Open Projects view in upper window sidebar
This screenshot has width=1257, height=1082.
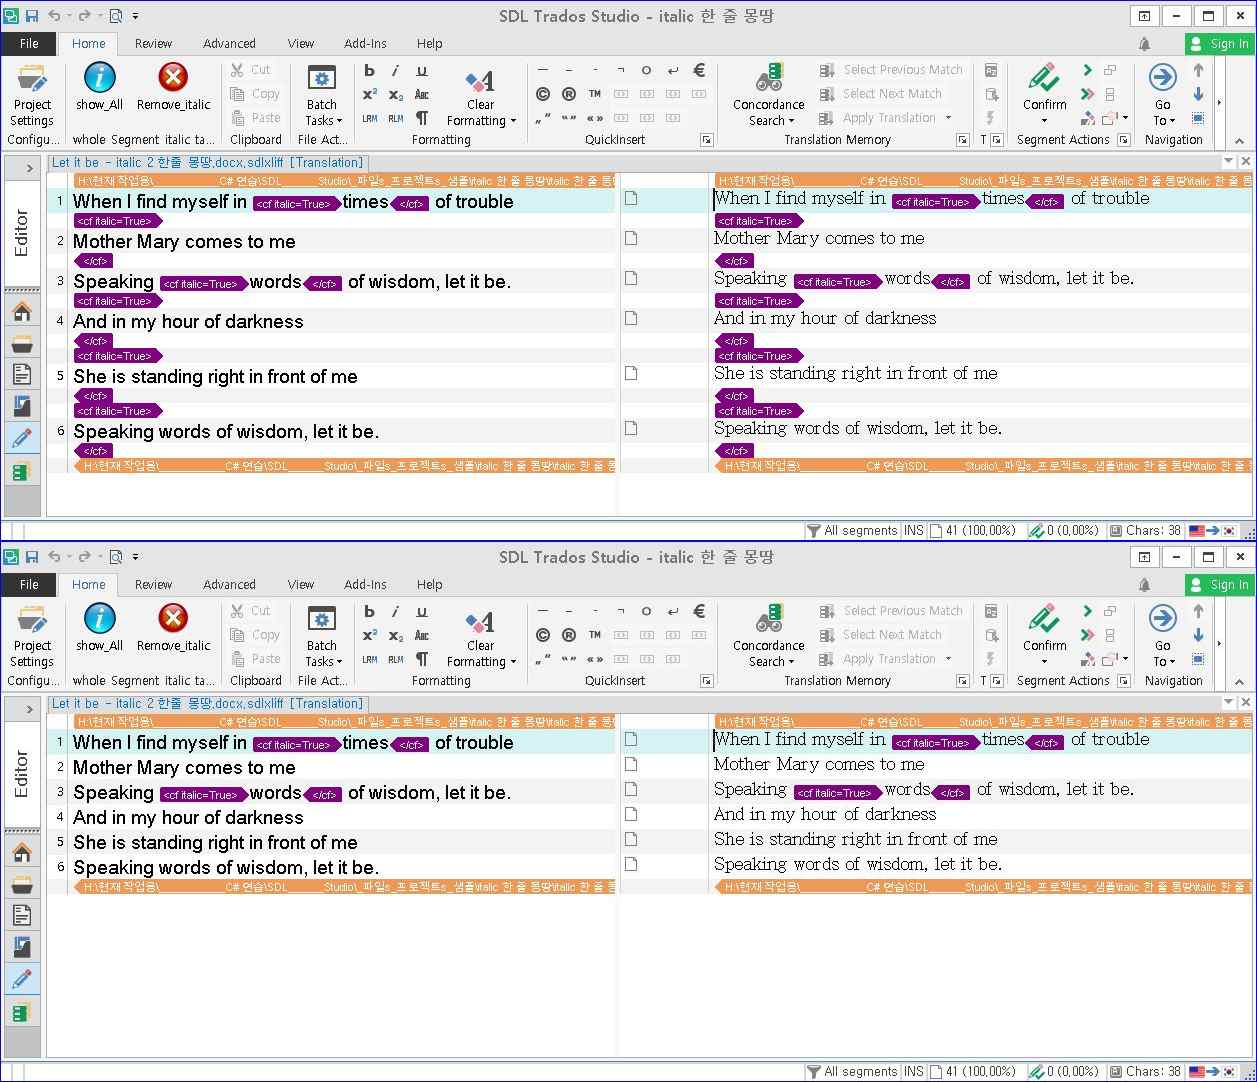point(21,344)
